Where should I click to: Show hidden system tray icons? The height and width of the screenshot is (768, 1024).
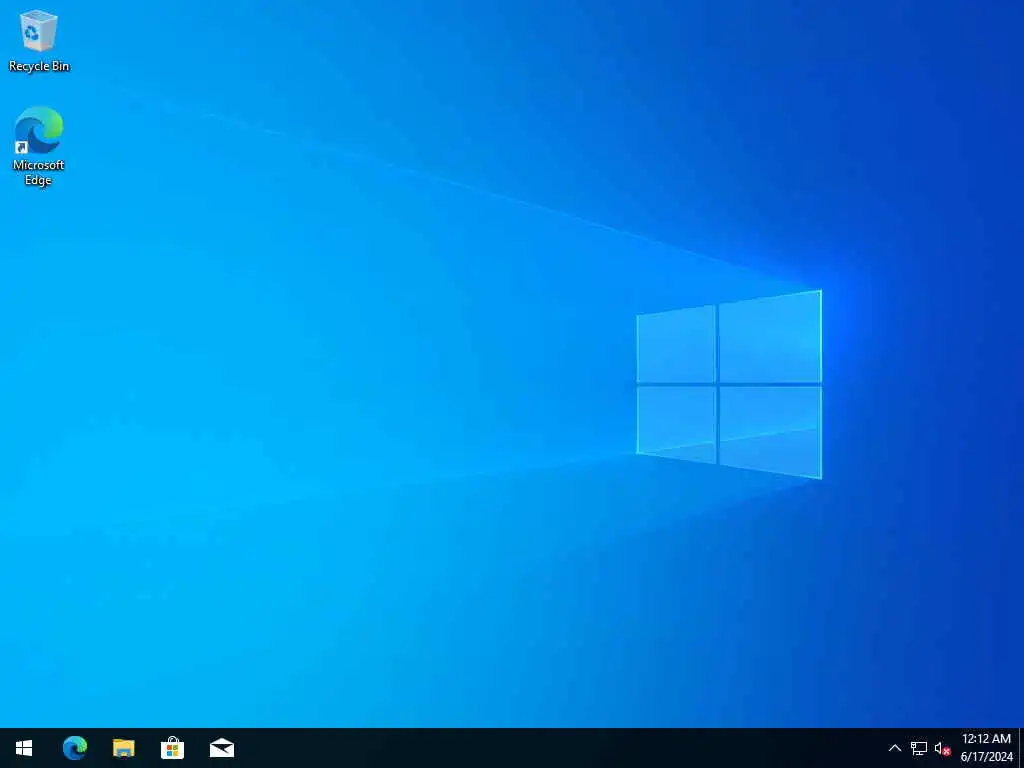click(x=895, y=748)
